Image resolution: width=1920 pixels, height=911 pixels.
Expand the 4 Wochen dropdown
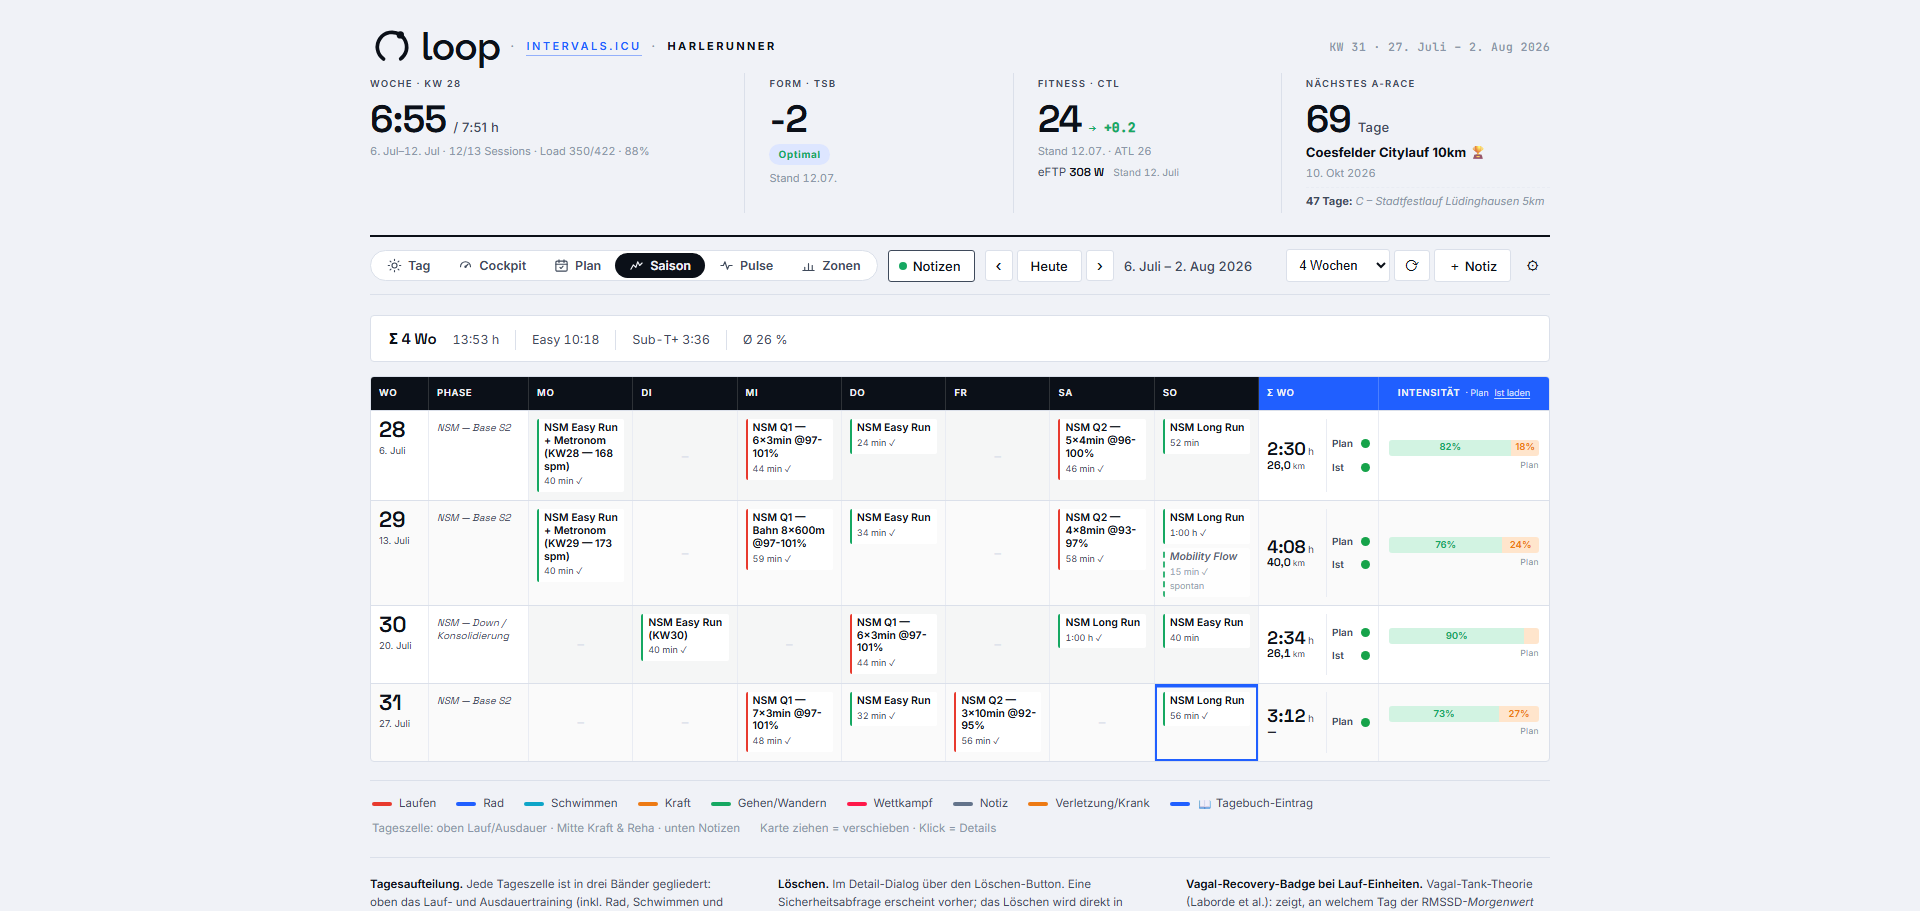(1337, 266)
